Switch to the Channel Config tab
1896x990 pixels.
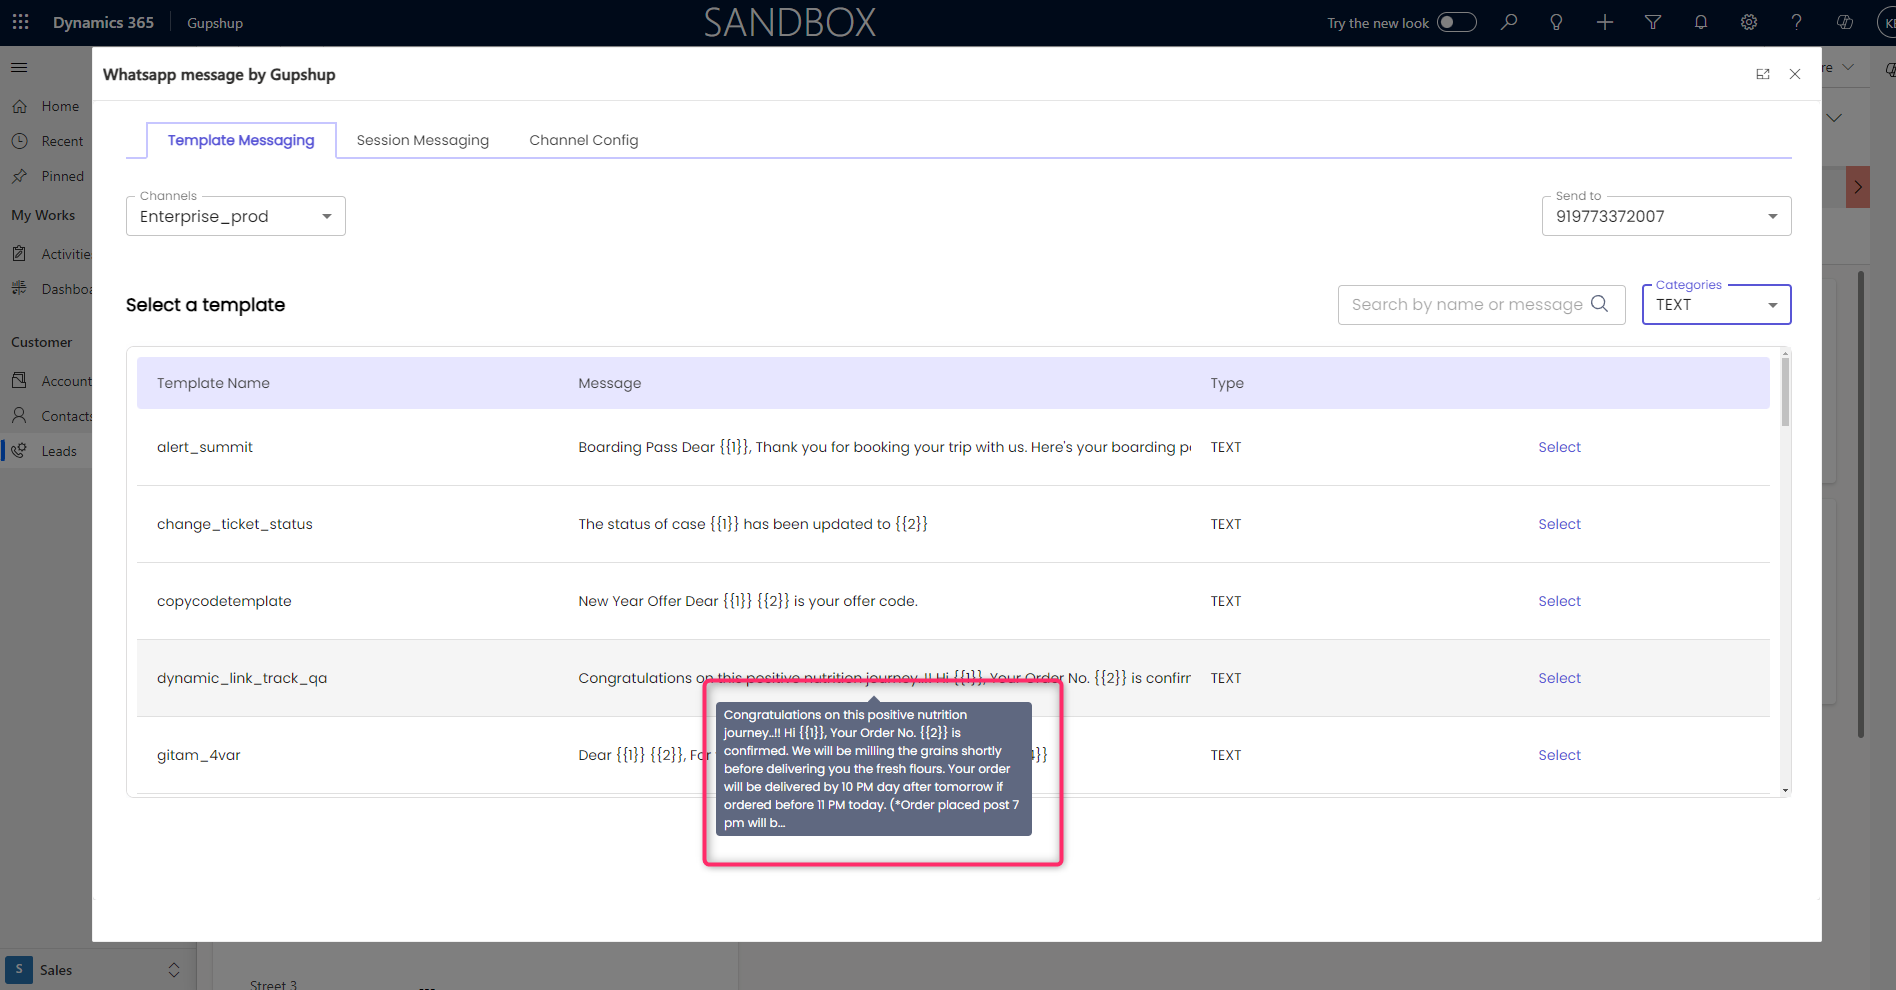[584, 140]
